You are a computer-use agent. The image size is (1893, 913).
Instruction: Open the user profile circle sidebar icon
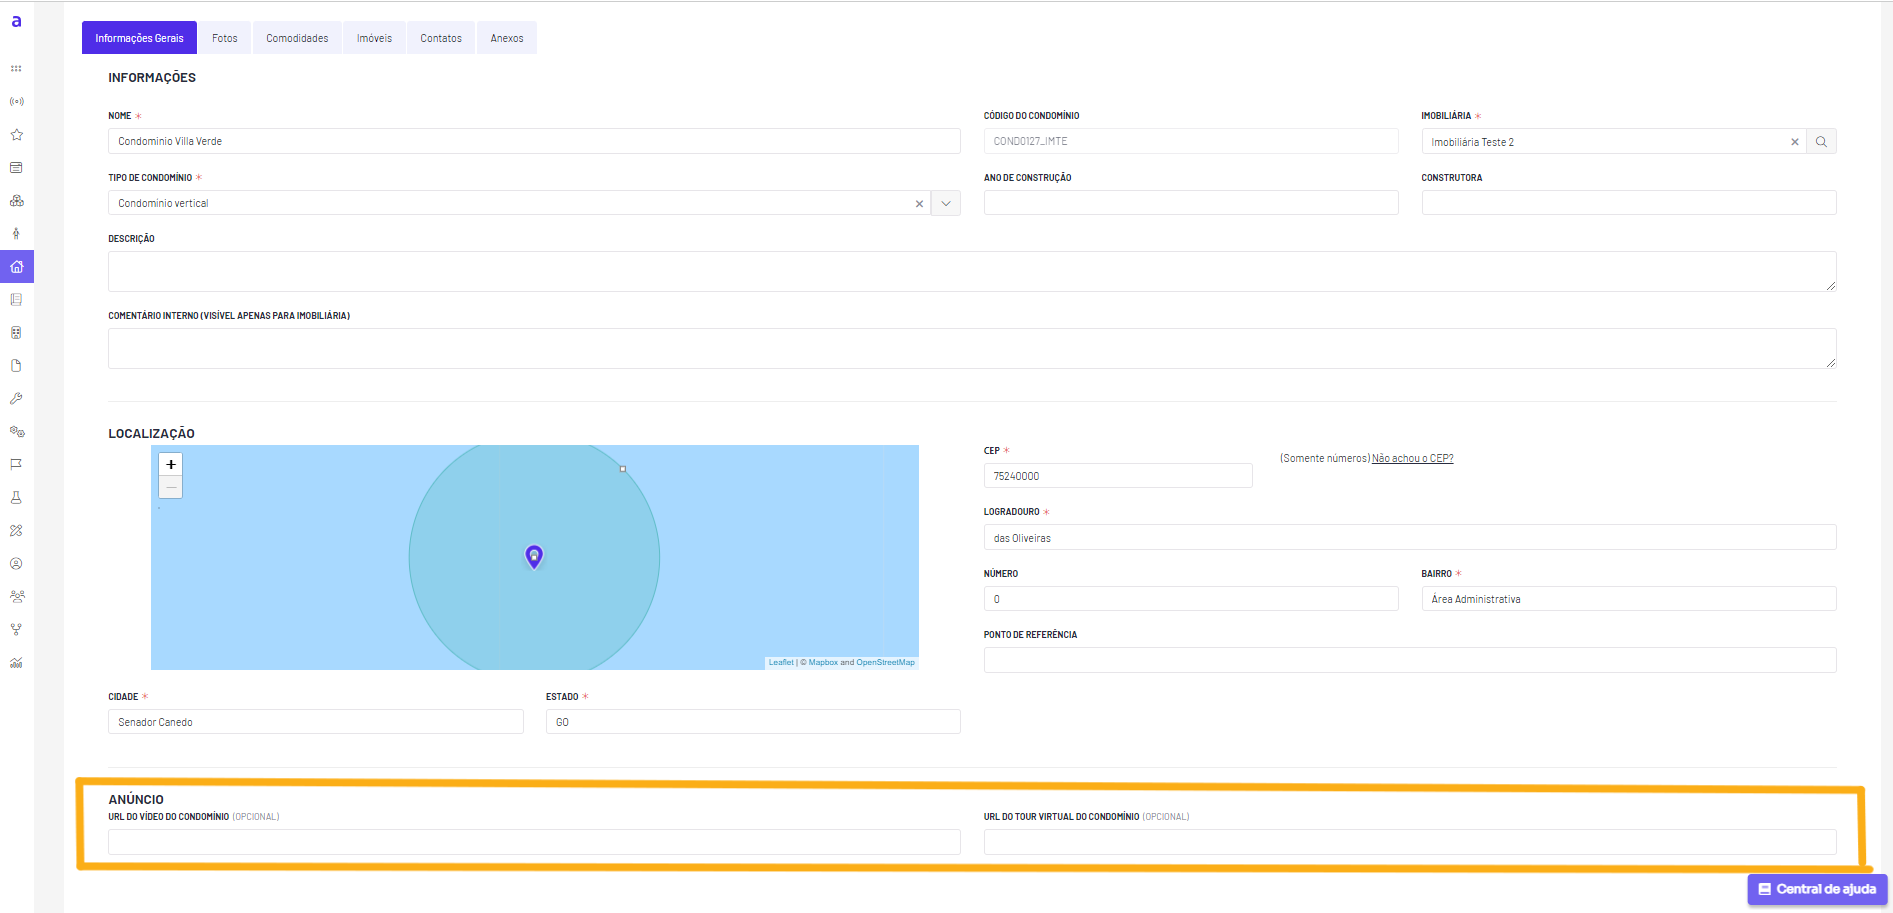pos(16,564)
